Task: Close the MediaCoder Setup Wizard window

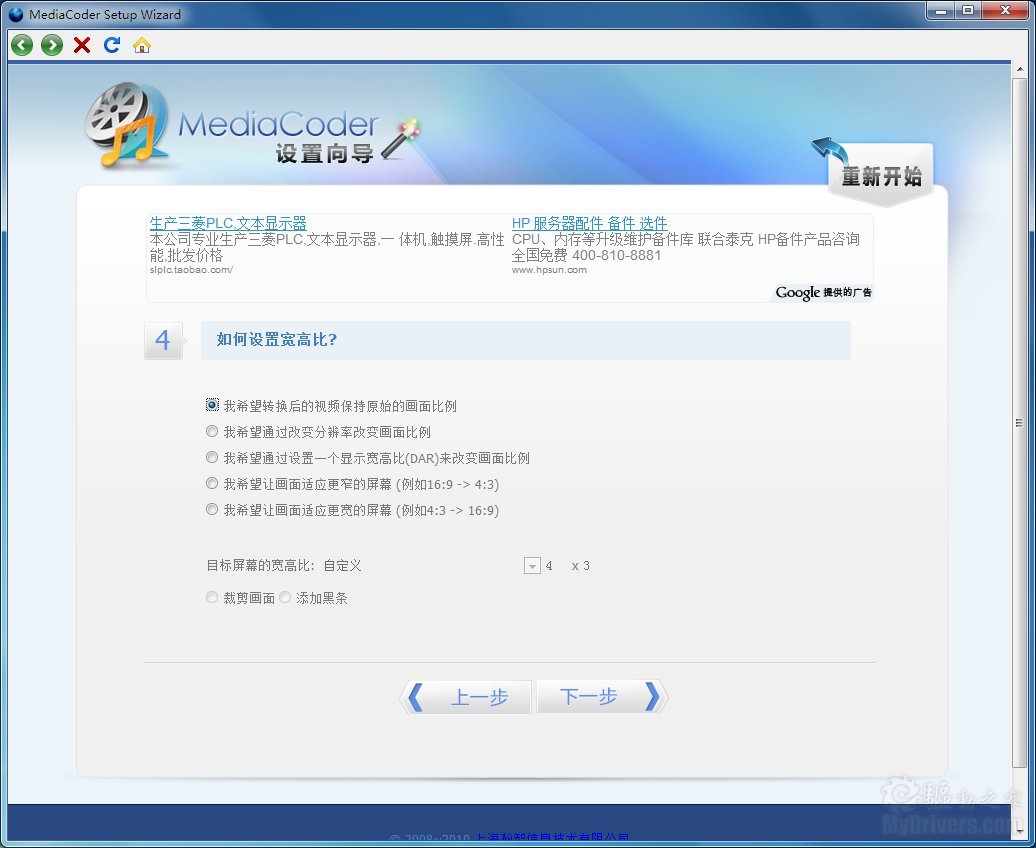Action: (1006, 11)
